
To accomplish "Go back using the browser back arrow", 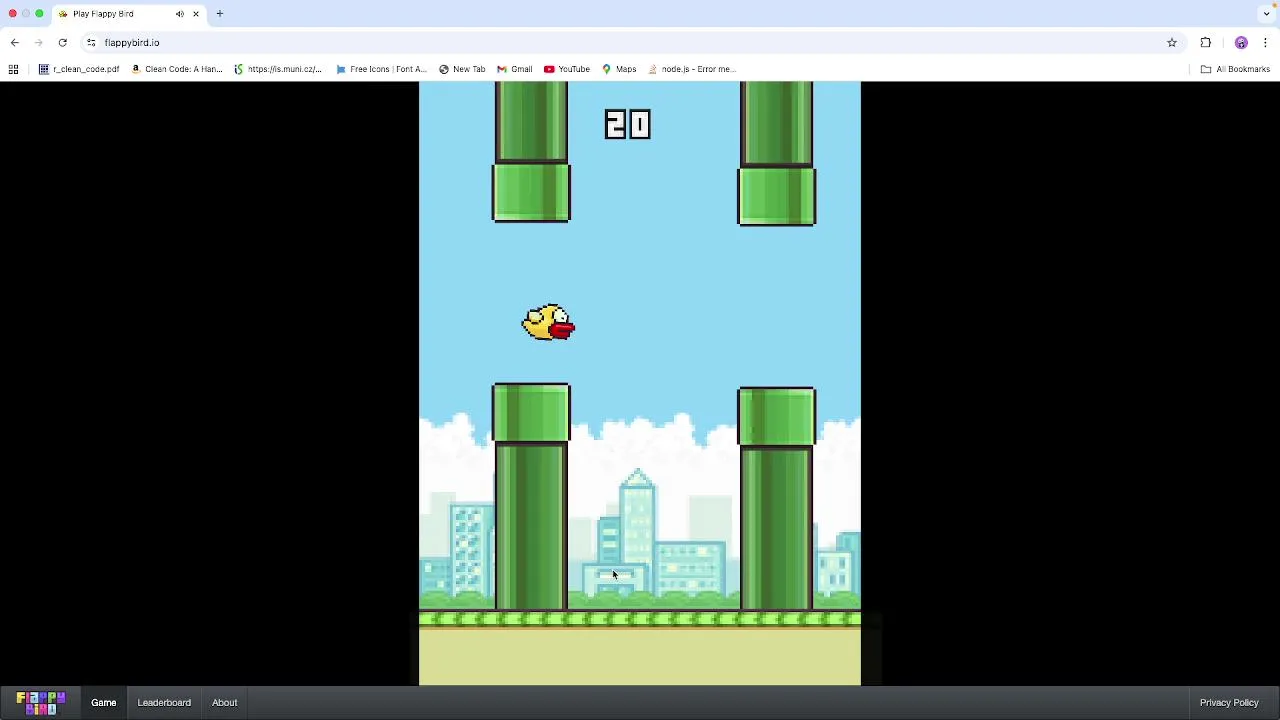I will pyautogui.click(x=14, y=43).
